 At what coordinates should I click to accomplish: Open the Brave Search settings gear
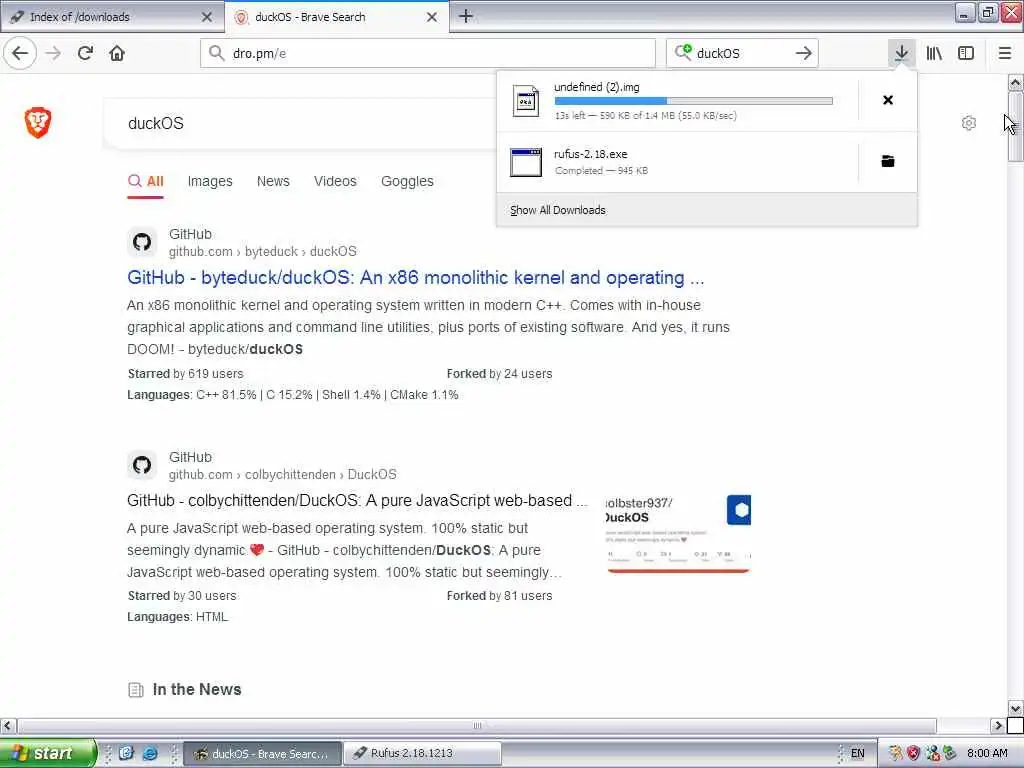tap(968, 123)
